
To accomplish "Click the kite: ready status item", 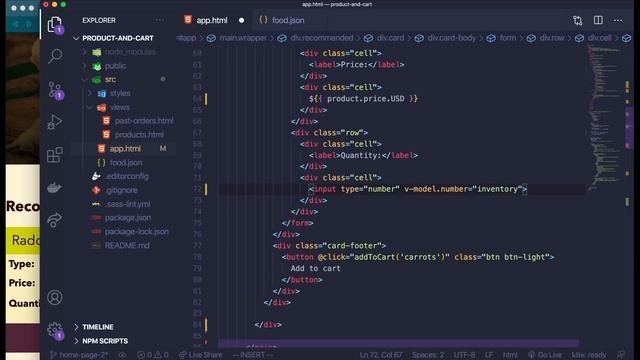I will point(589,355).
